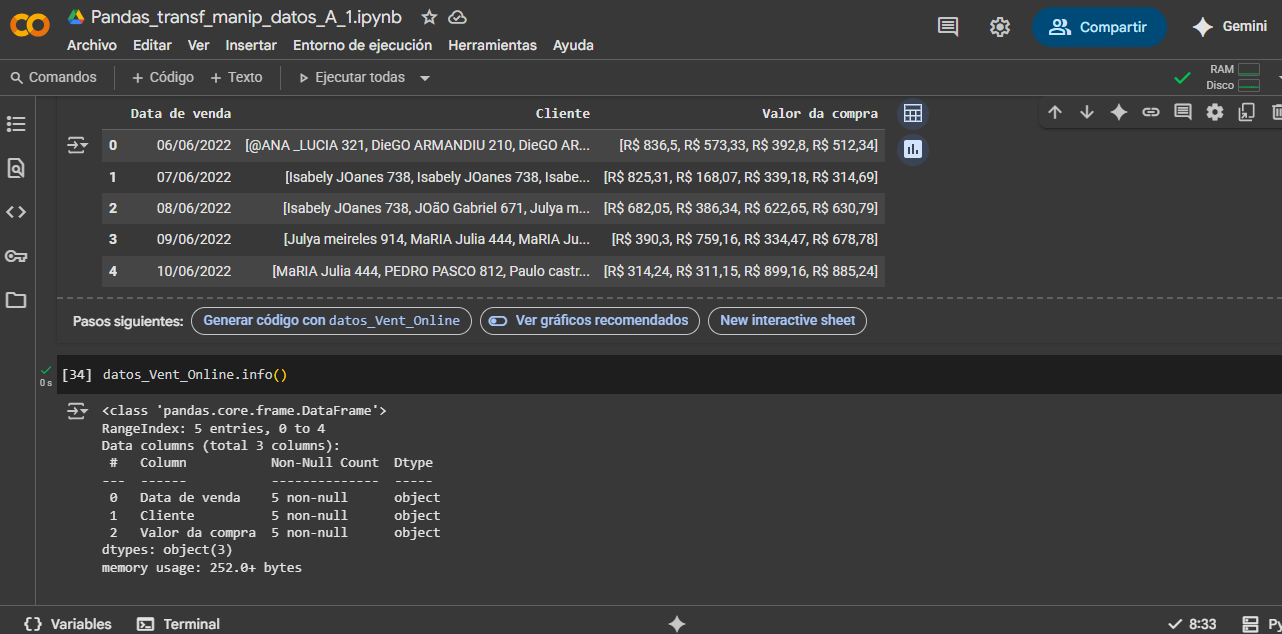Select the date cell 06/06/2022
1282x634 pixels.
(194, 146)
